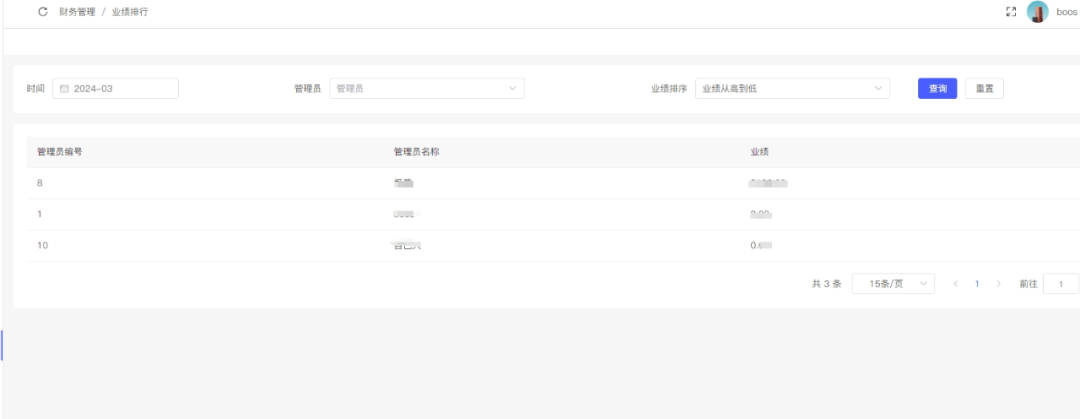Toggle fullscreen with the expand icon
The height and width of the screenshot is (419, 1080).
coord(1011,12)
